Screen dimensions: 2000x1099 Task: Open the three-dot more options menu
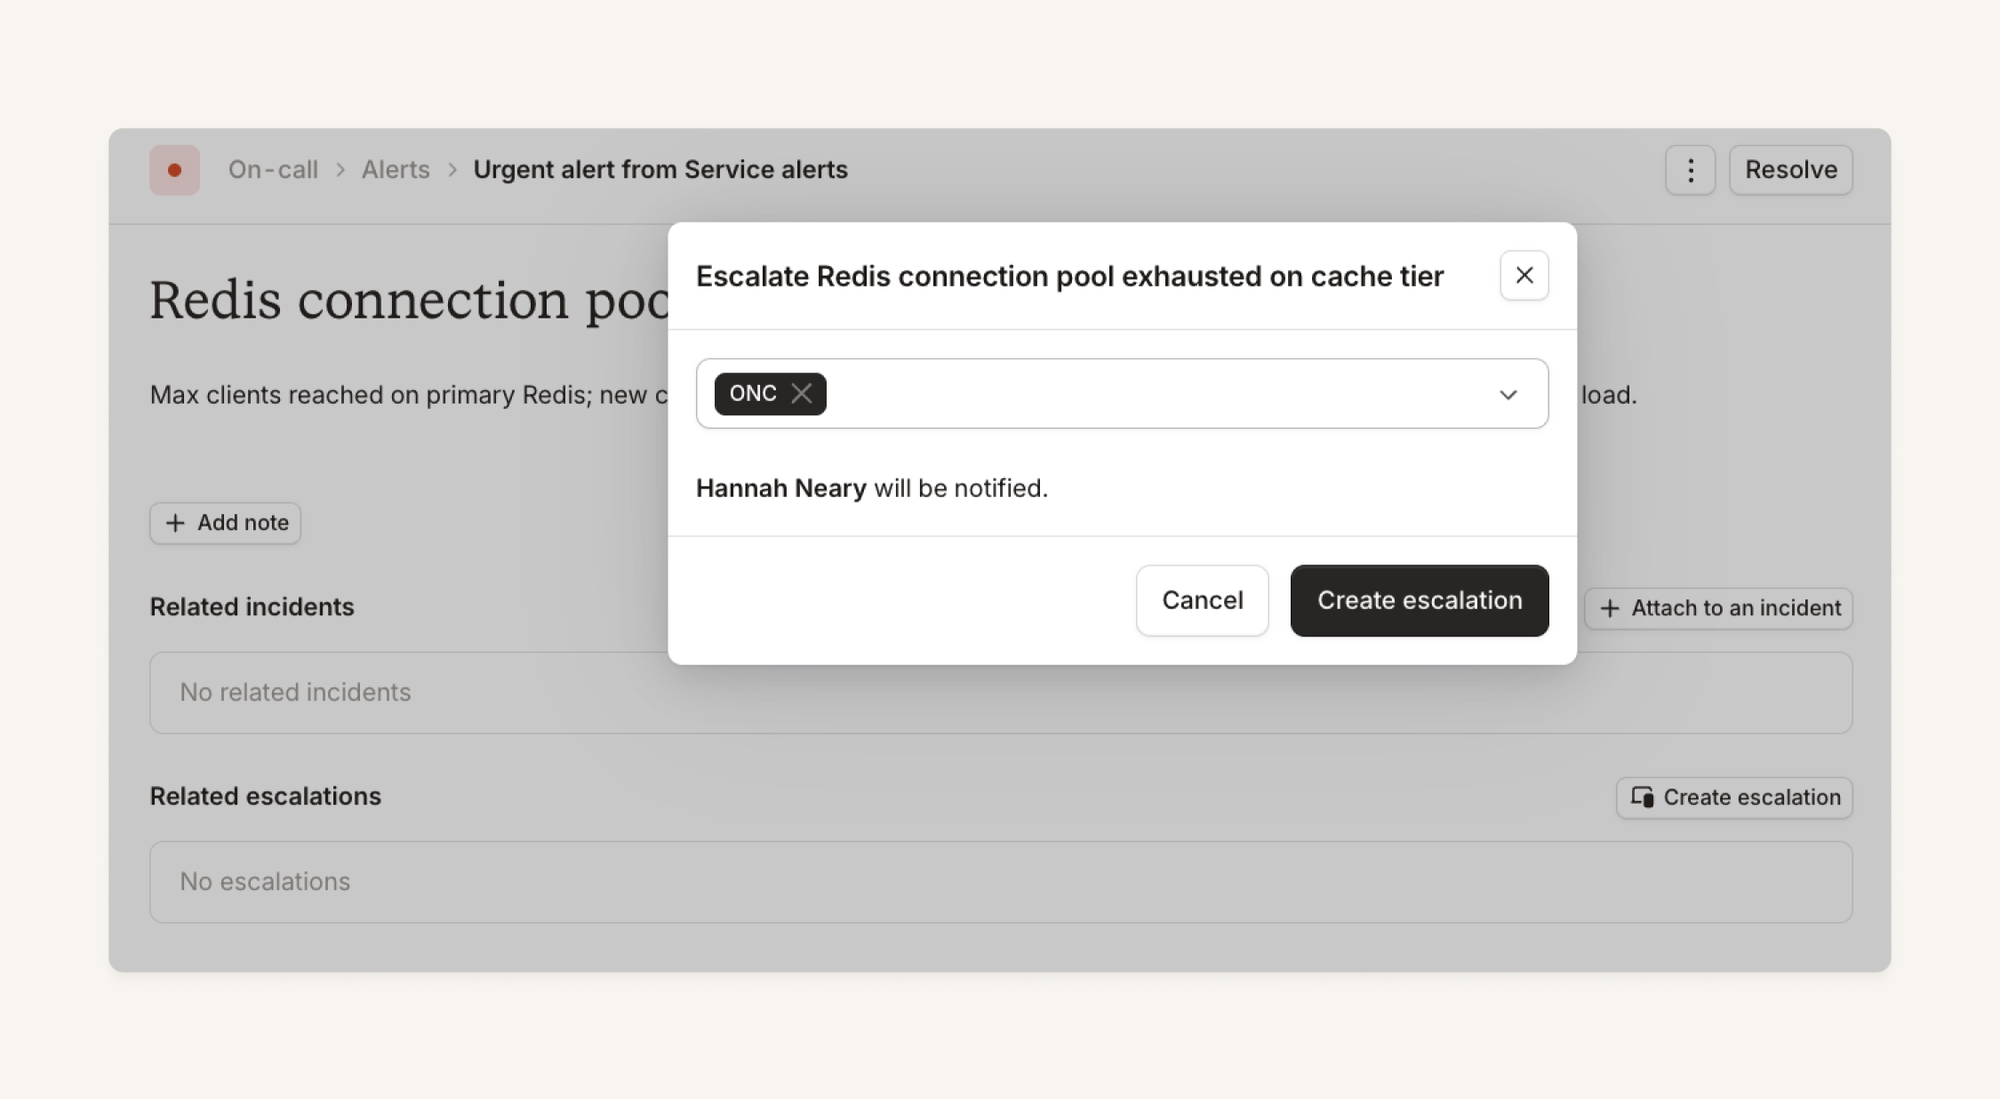point(1690,170)
